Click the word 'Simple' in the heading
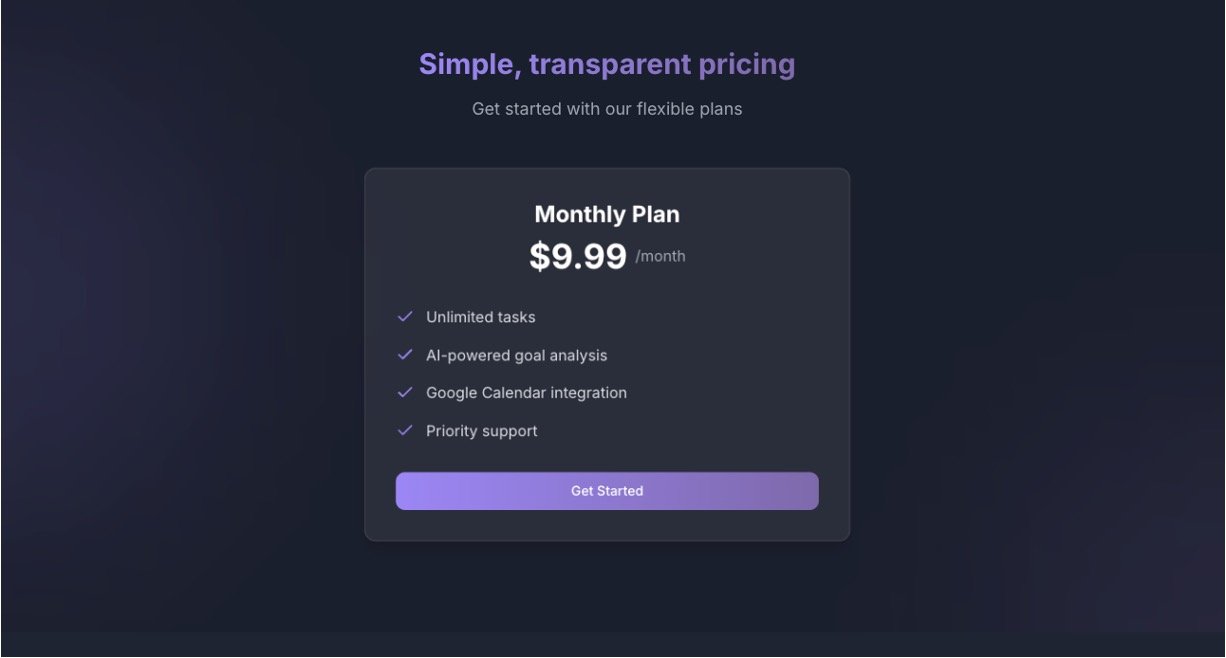This screenshot has height=658, width=1226. click(465, 65)
